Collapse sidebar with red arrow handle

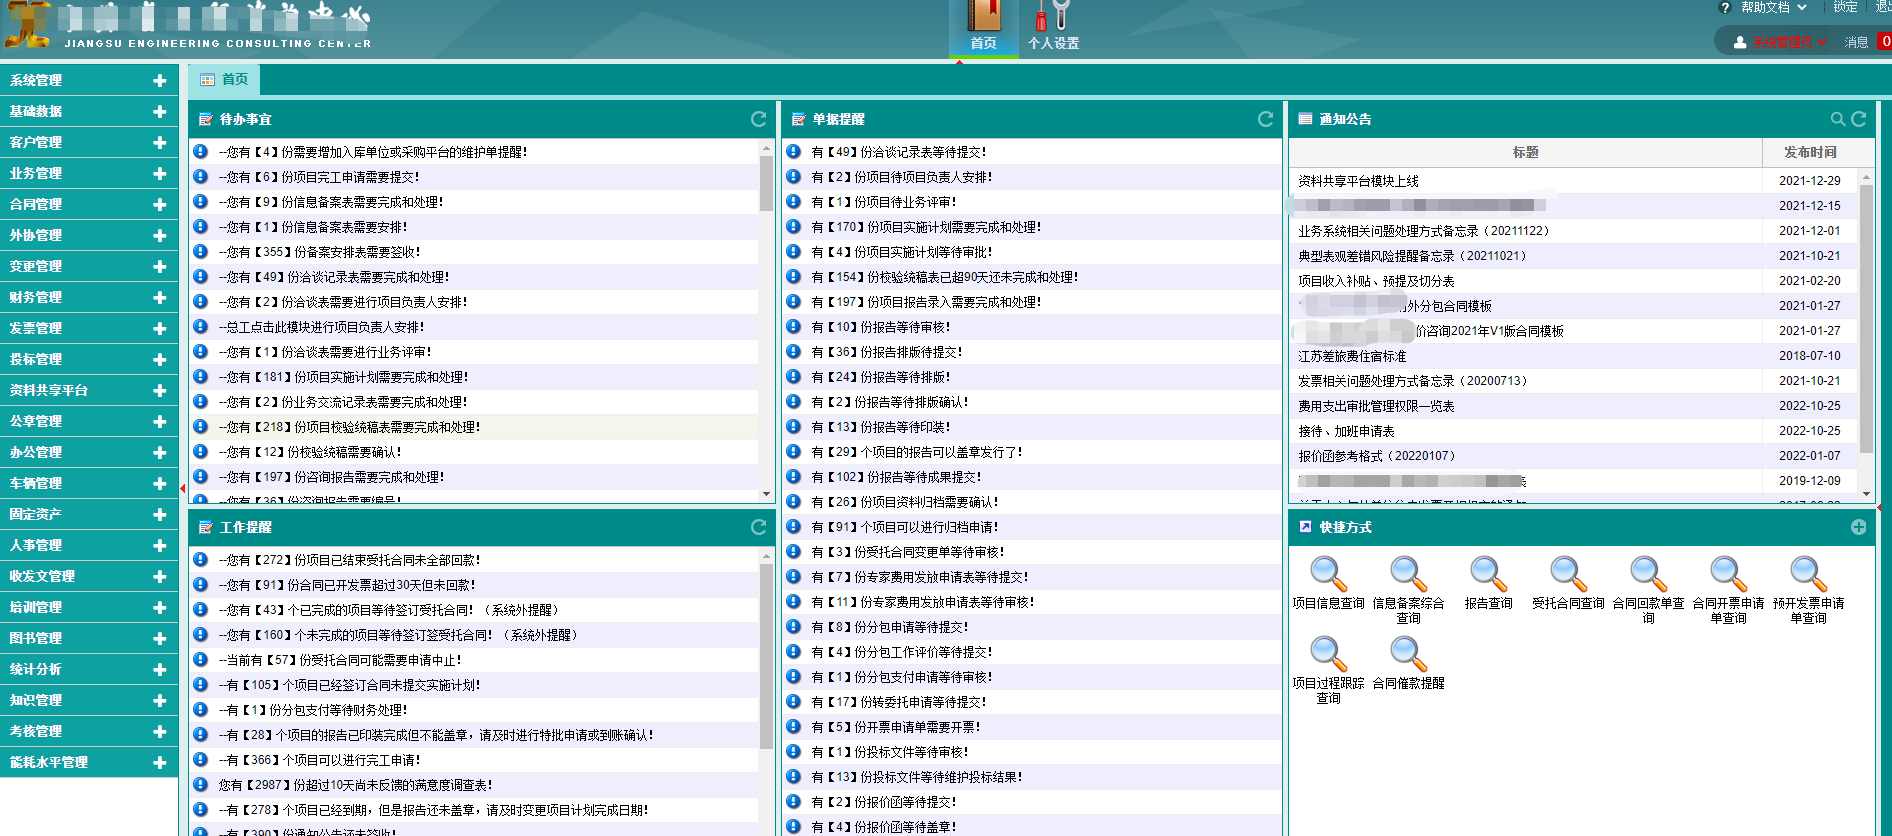click(182, 488)
